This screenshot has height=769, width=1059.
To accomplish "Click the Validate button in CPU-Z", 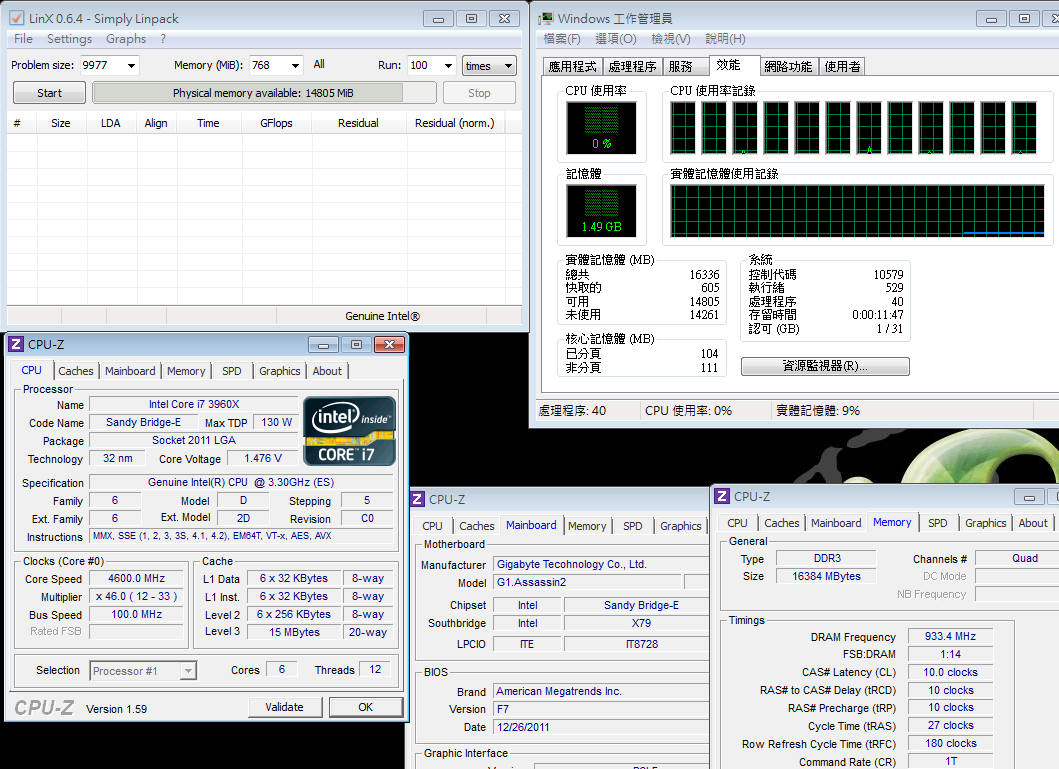I will (284, 707).
